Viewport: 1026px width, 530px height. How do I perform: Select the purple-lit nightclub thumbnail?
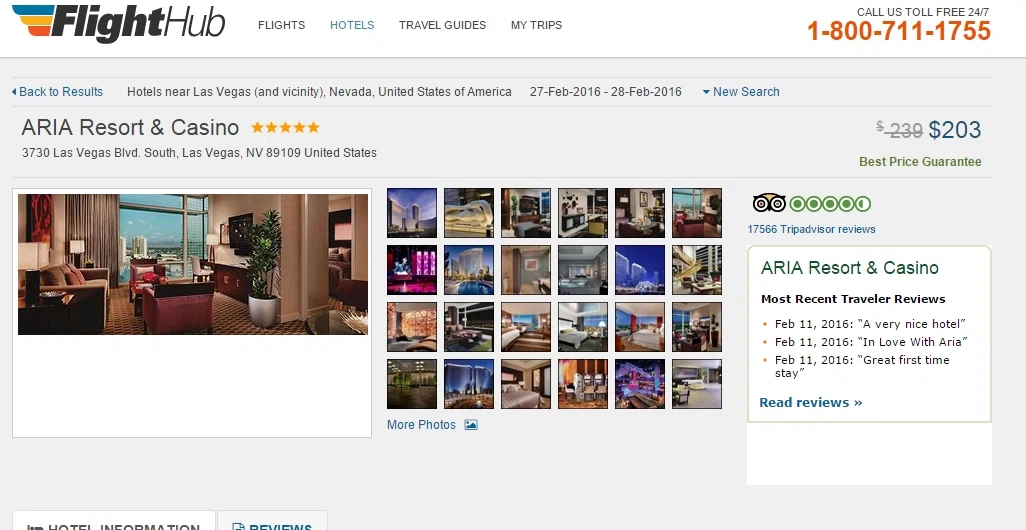coord(639,383)
